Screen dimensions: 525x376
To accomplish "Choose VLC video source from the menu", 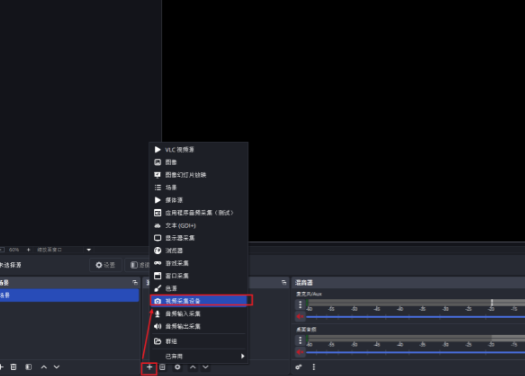I will 199,150.
